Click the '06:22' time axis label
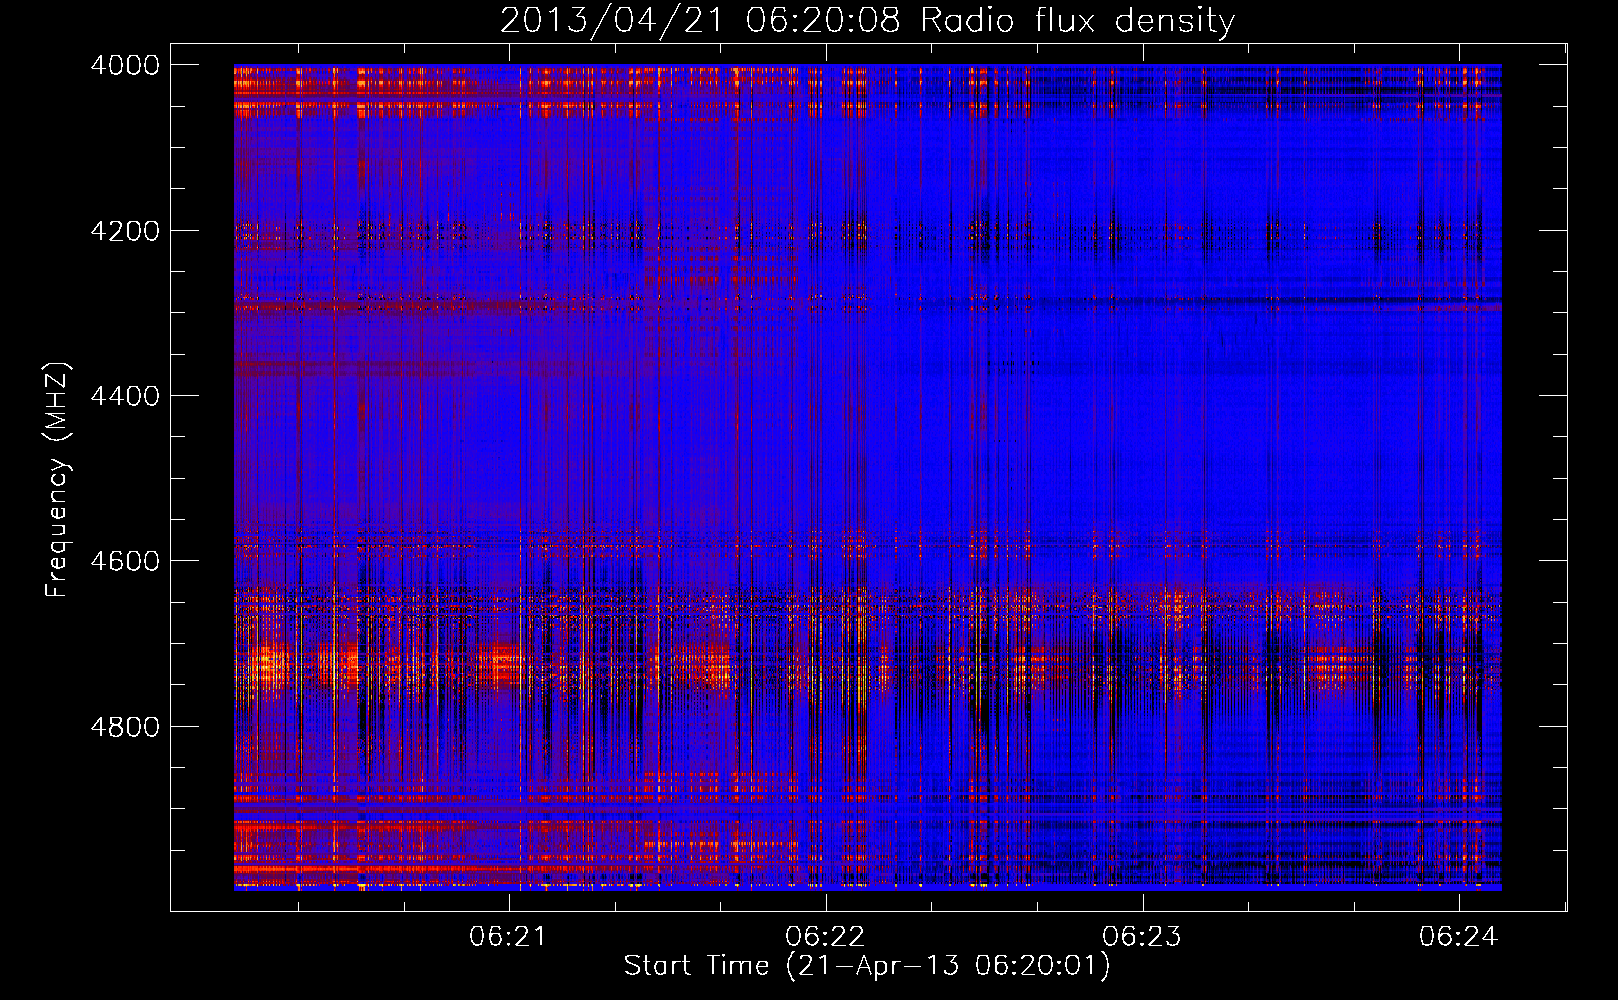The width and height of the screenshot is (1618, 1000). [x=825, y=937]
